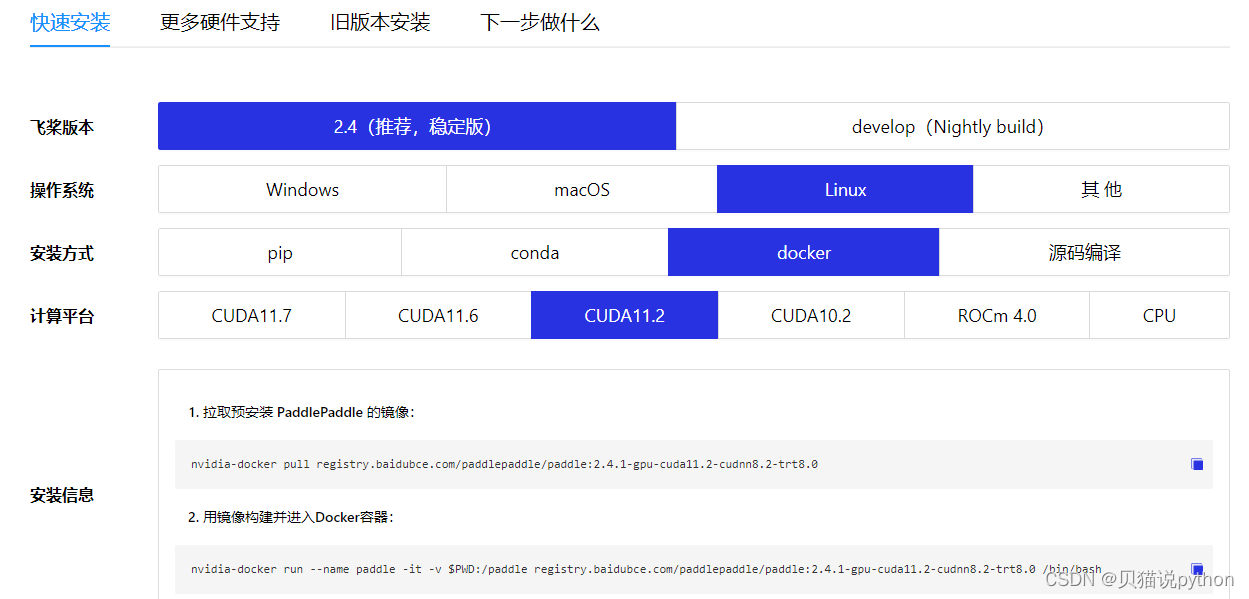The width and height of the screenshot is (1249, 599).
Task: Copy the nvidia-docker pull command
Action: tap(1197, 463)
